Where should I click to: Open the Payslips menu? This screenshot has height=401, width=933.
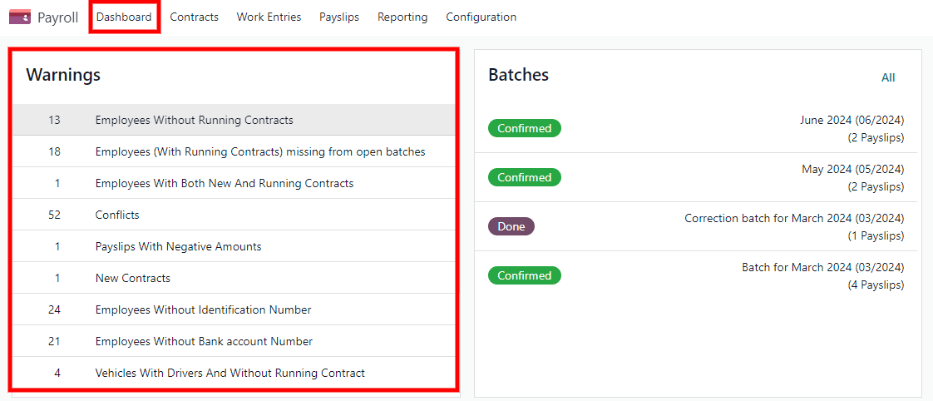(339, 17)
